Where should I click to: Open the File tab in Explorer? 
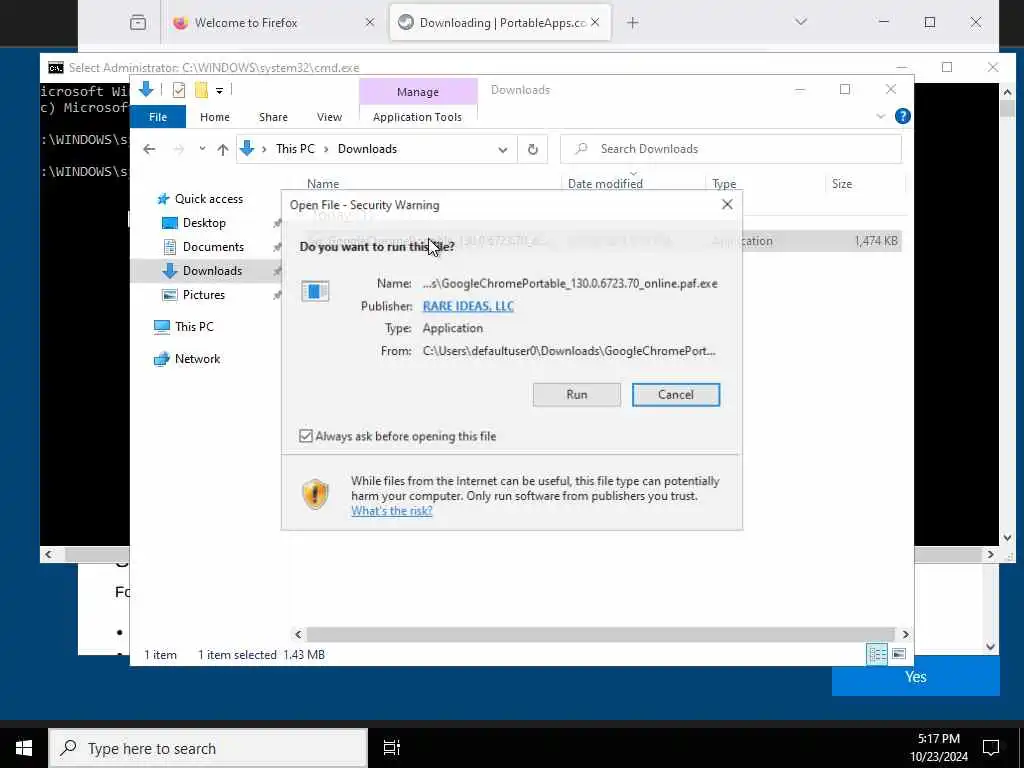pos(158,117)
